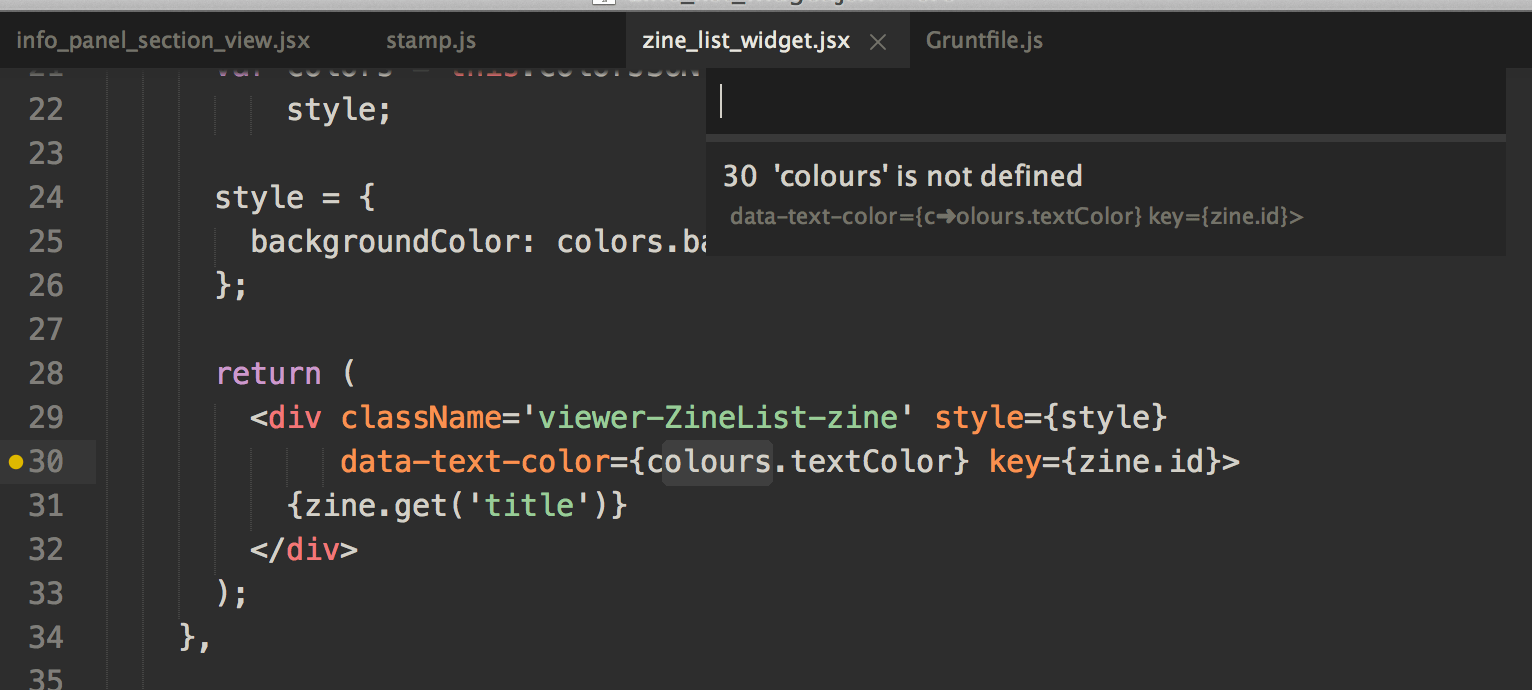The image size is (1532, 690).
Task: Click the 'return' keyword on line 28
Action: point(269,374)
